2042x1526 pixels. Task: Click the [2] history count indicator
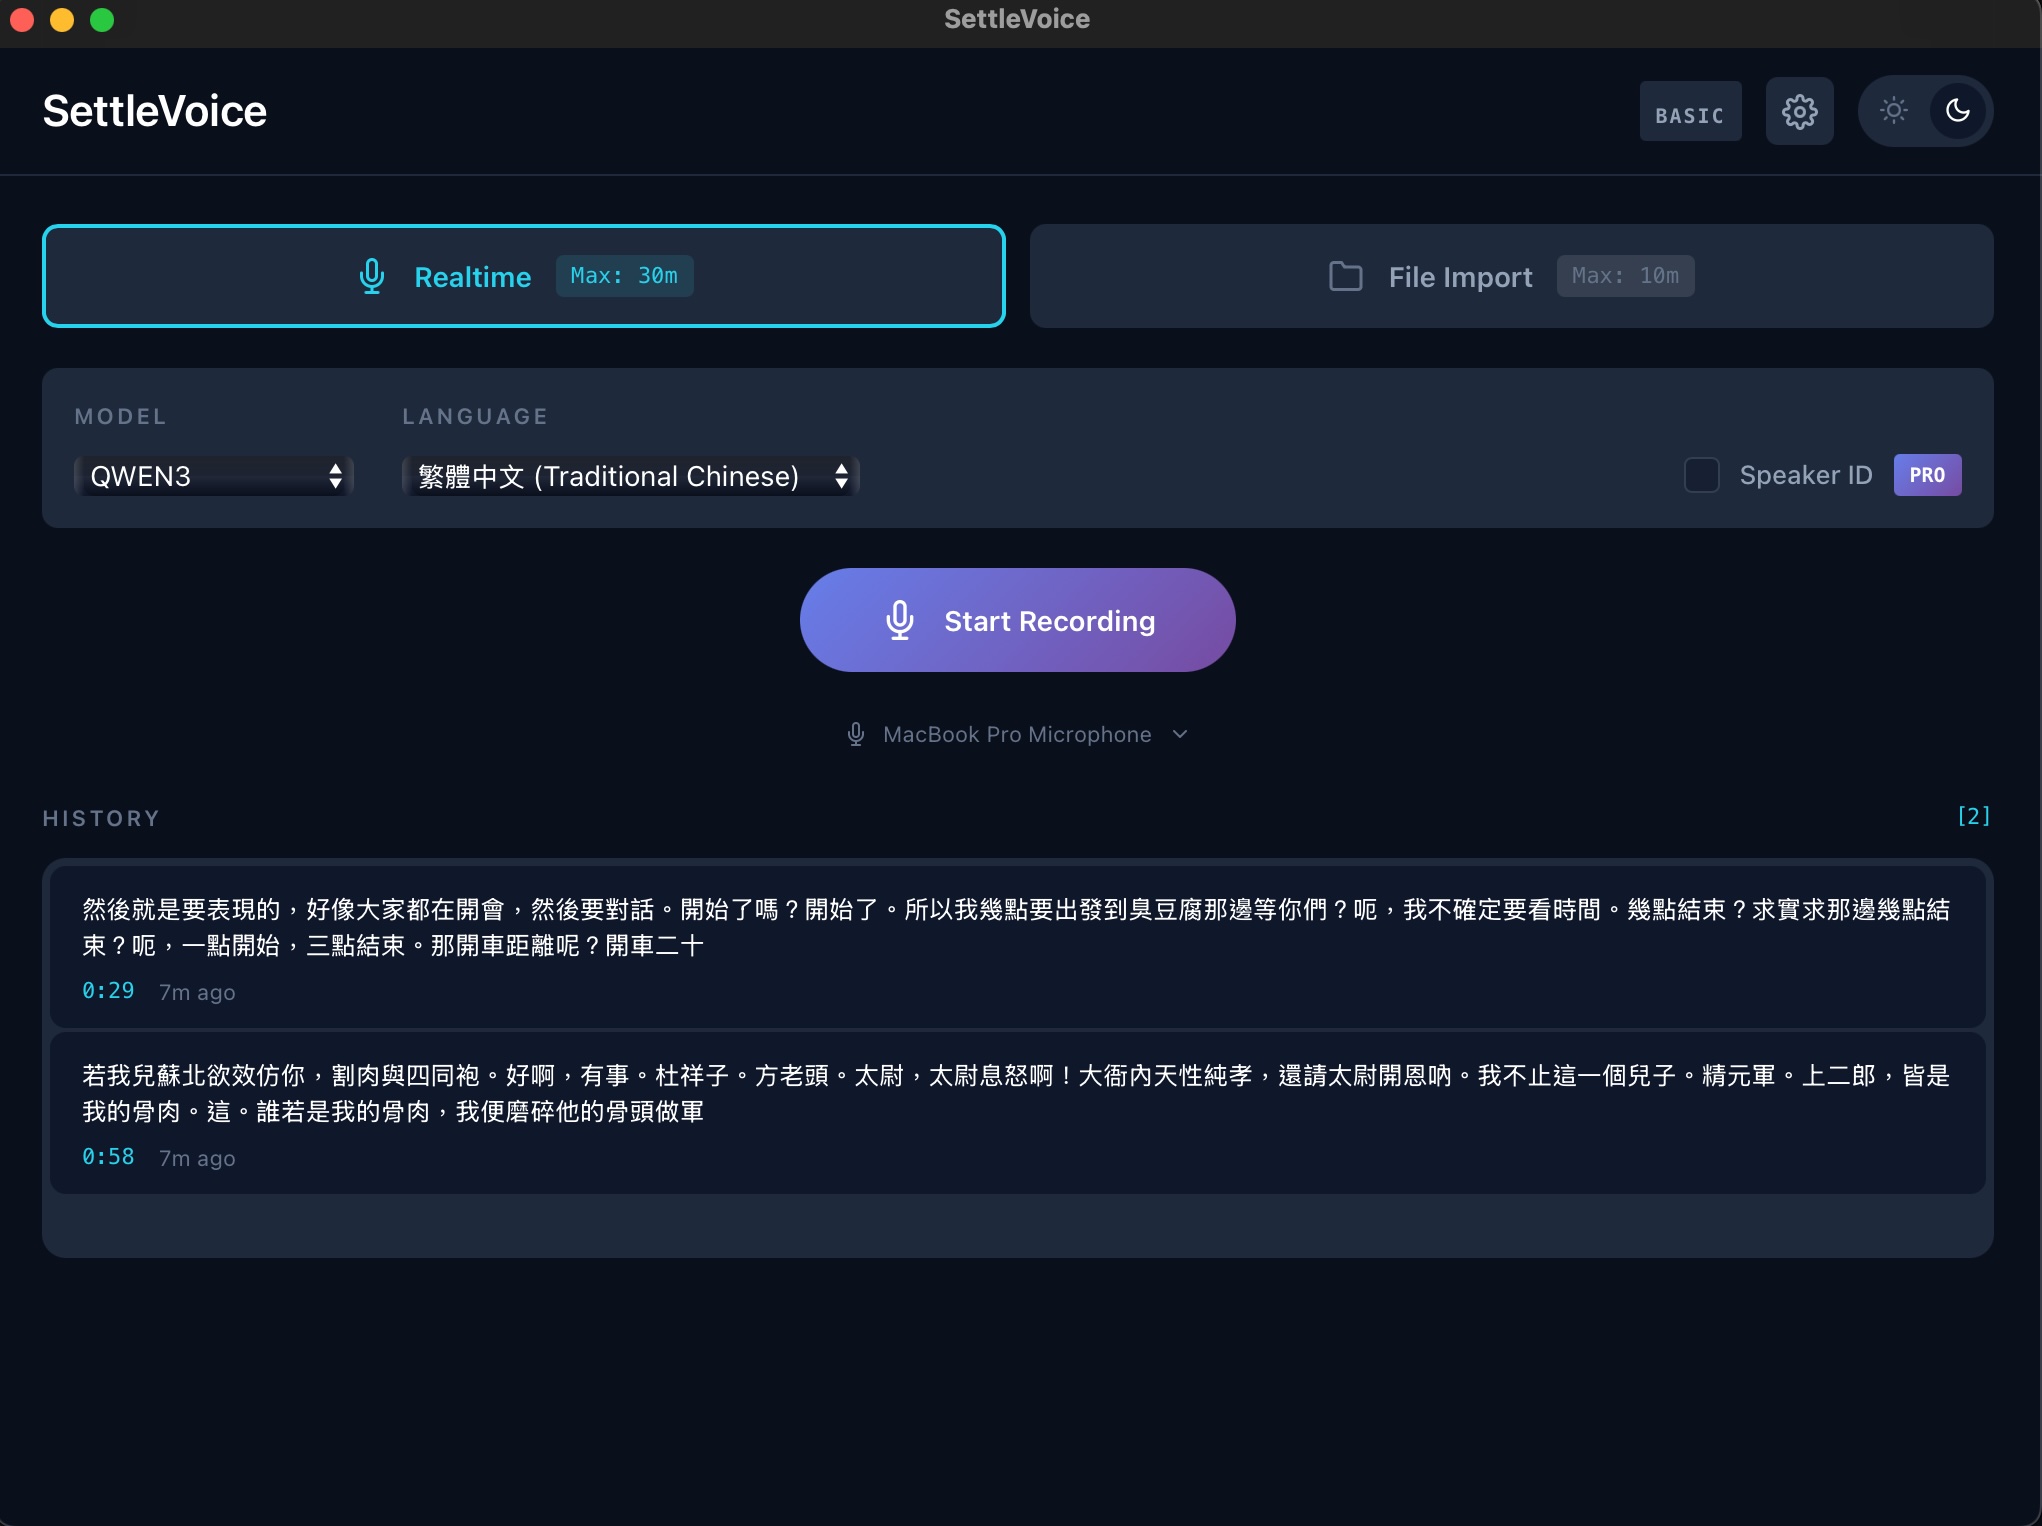coord(1972,816)
